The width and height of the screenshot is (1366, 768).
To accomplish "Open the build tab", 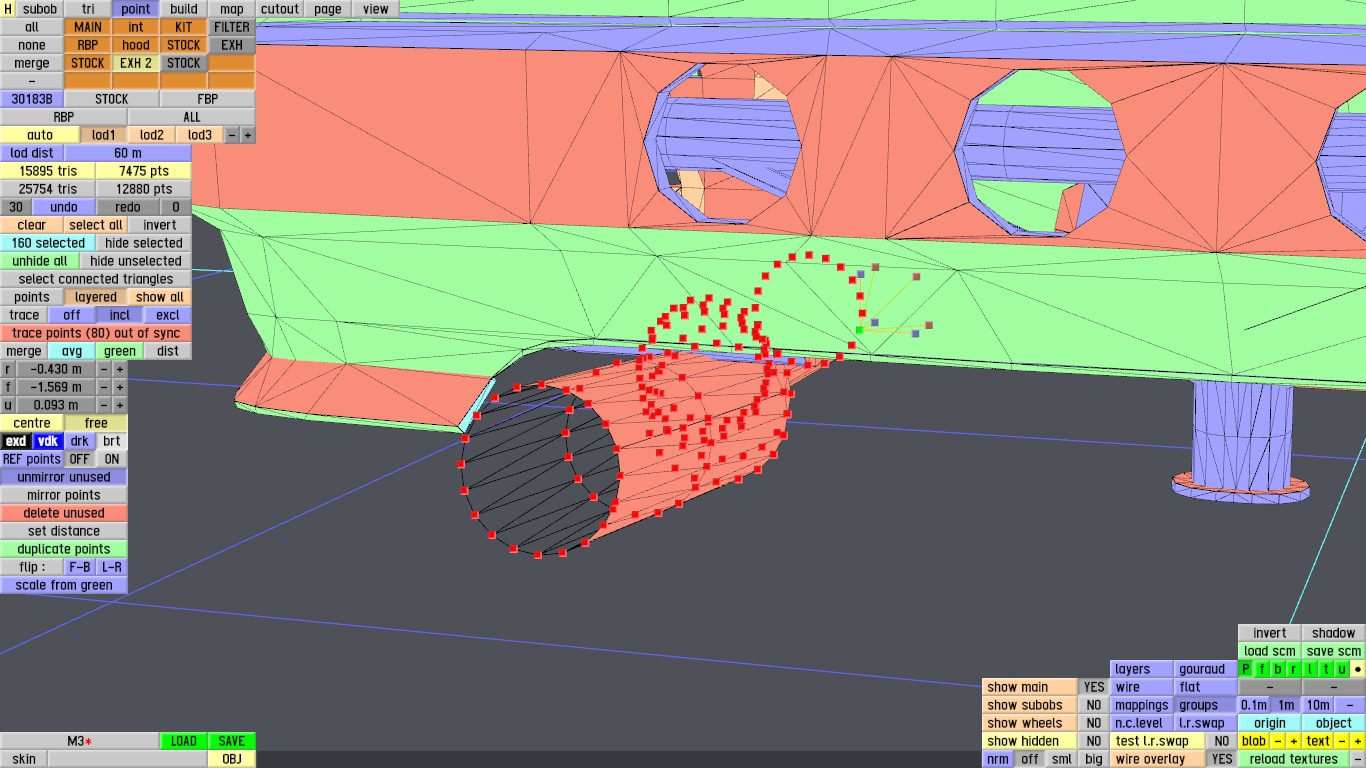I will point(184,9).
